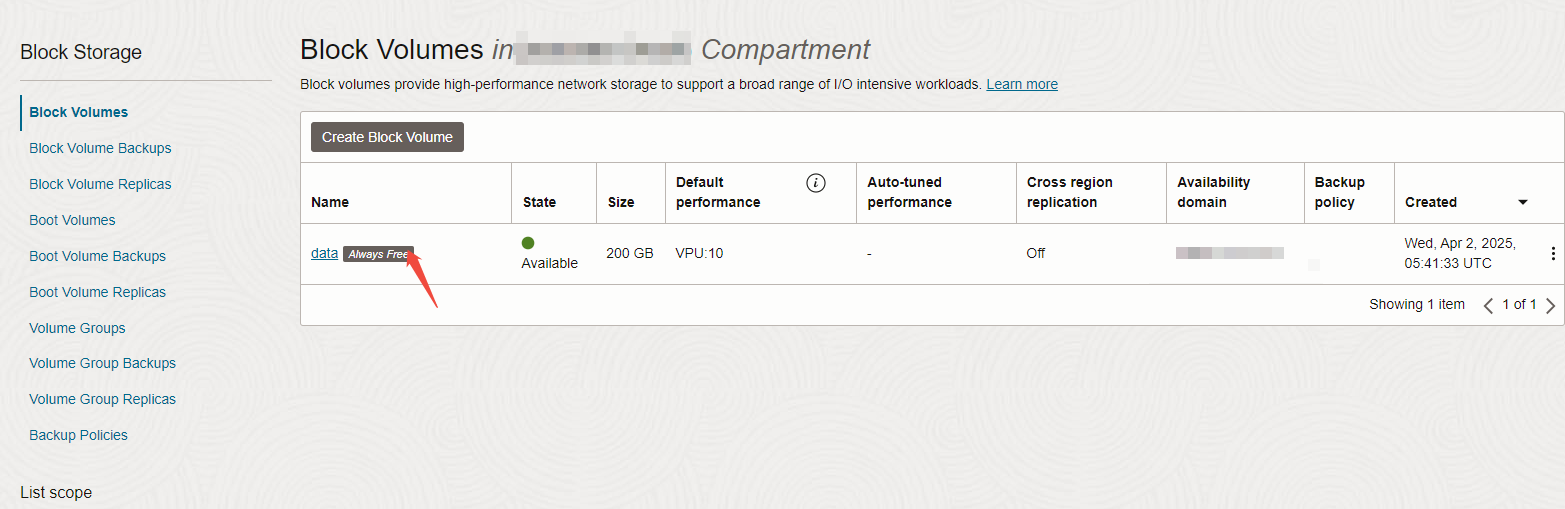This screenshot has width=1565, height=509.
Task: Open Backup Policies page
Action: 78,435
